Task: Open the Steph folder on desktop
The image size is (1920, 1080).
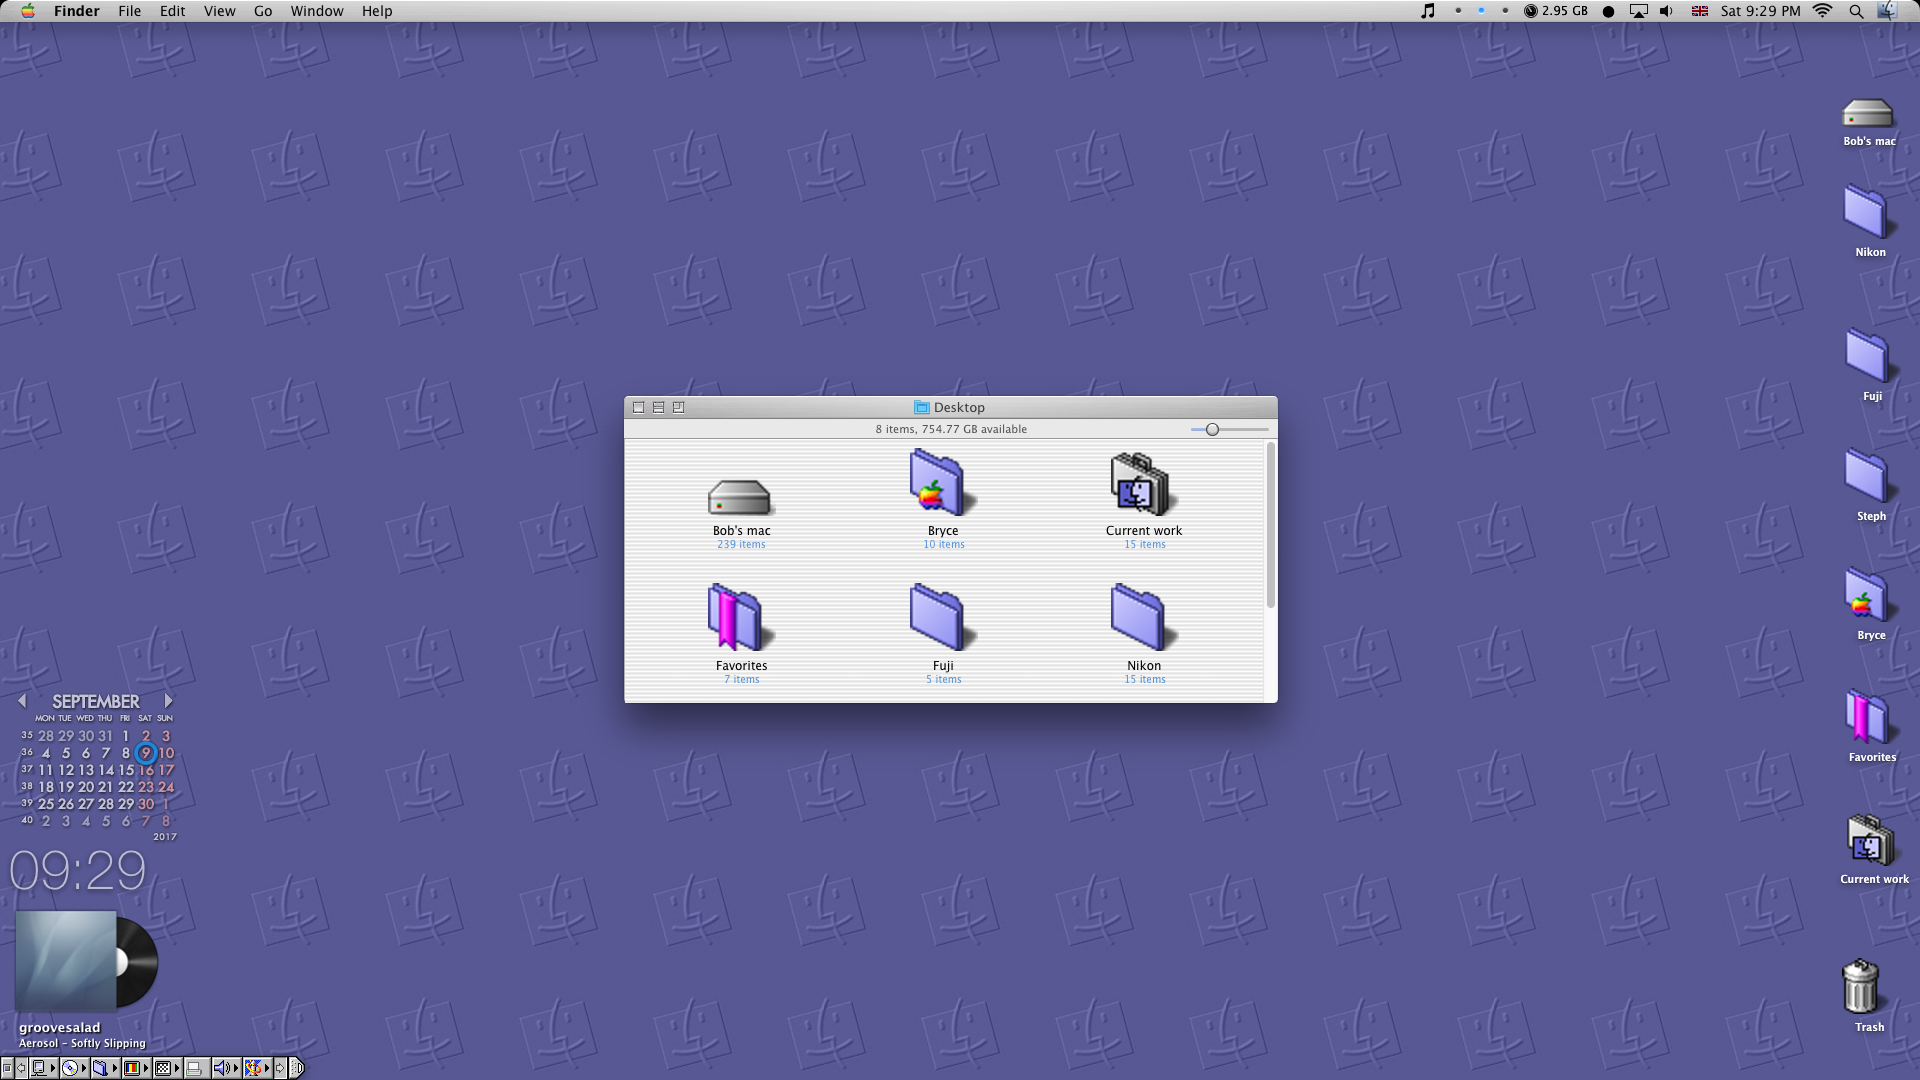Action: click(x=1866, y=477)
